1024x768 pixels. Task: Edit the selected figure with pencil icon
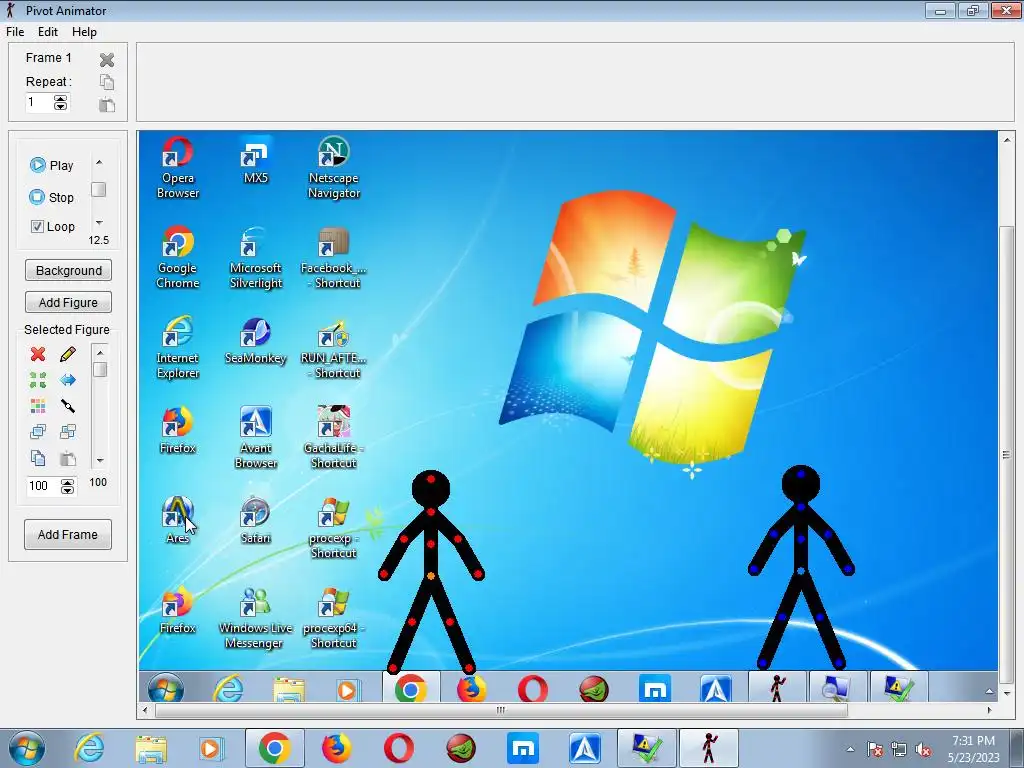click(67, 354)
